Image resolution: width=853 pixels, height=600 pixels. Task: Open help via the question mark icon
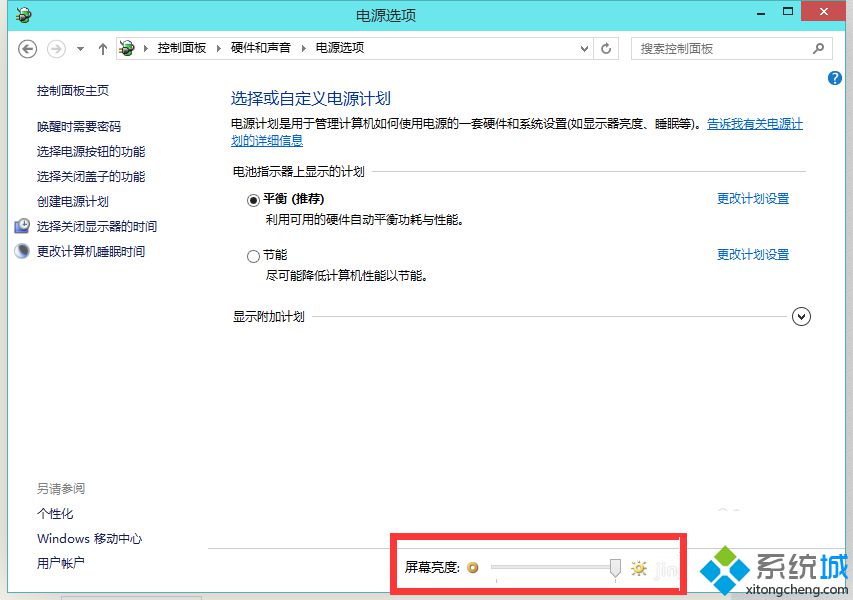tap(834, 78)
